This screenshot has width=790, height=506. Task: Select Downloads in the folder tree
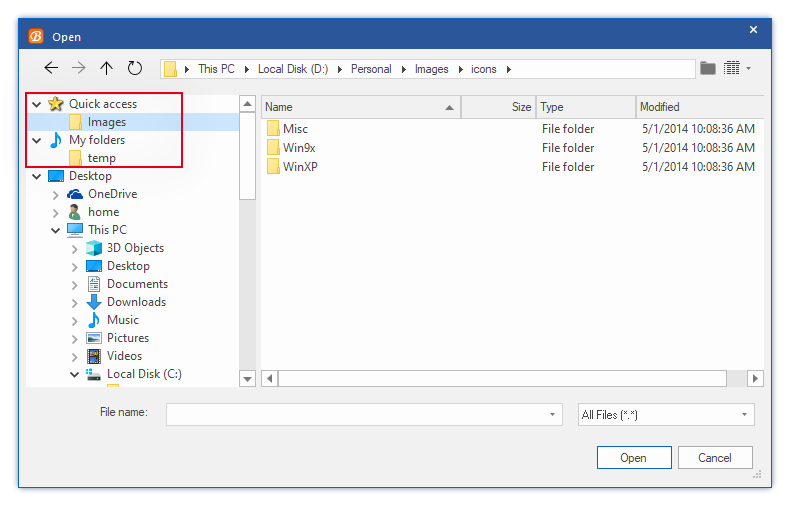pyautogui.click(x=136, y=302)
